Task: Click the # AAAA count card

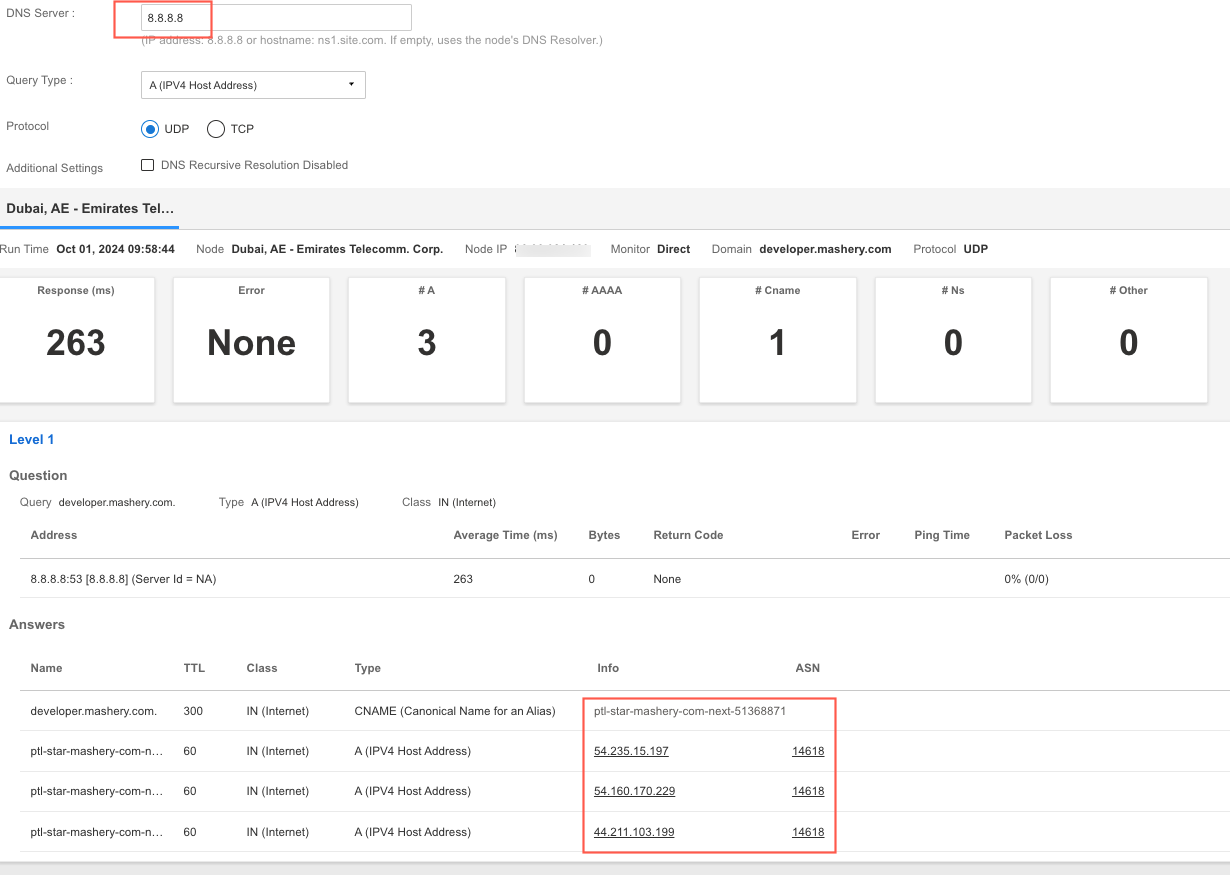Action: (x=602, y=340)
